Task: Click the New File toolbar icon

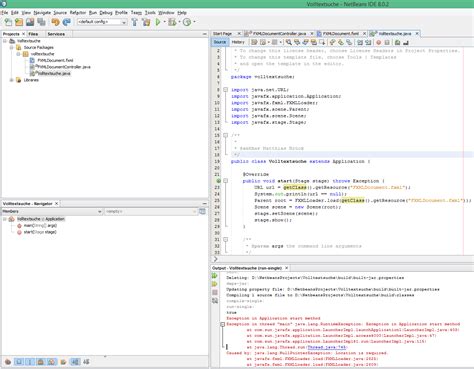Action: (x=8, y=22)
